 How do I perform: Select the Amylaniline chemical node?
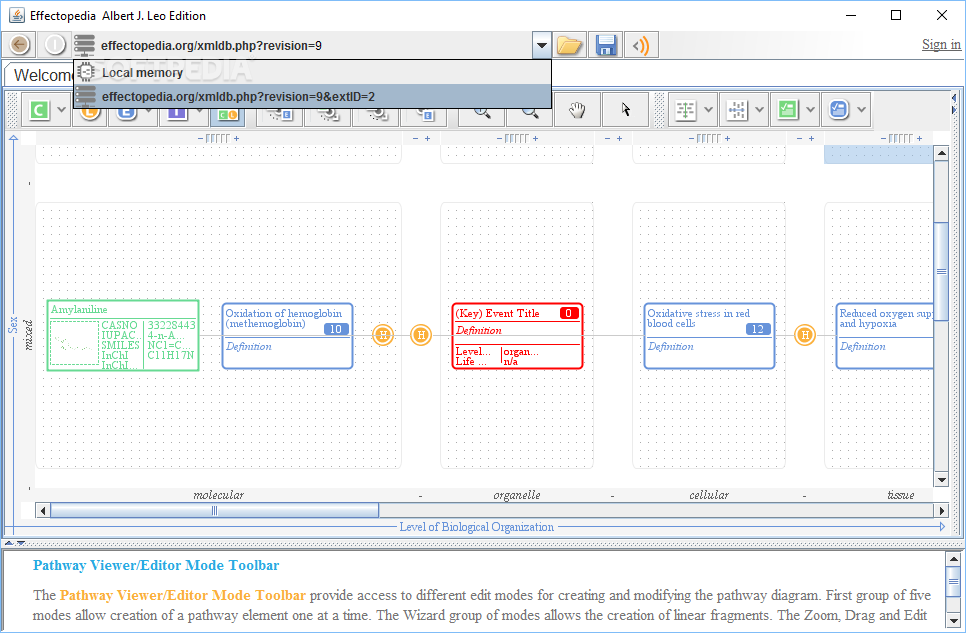[x=123, y=335]
